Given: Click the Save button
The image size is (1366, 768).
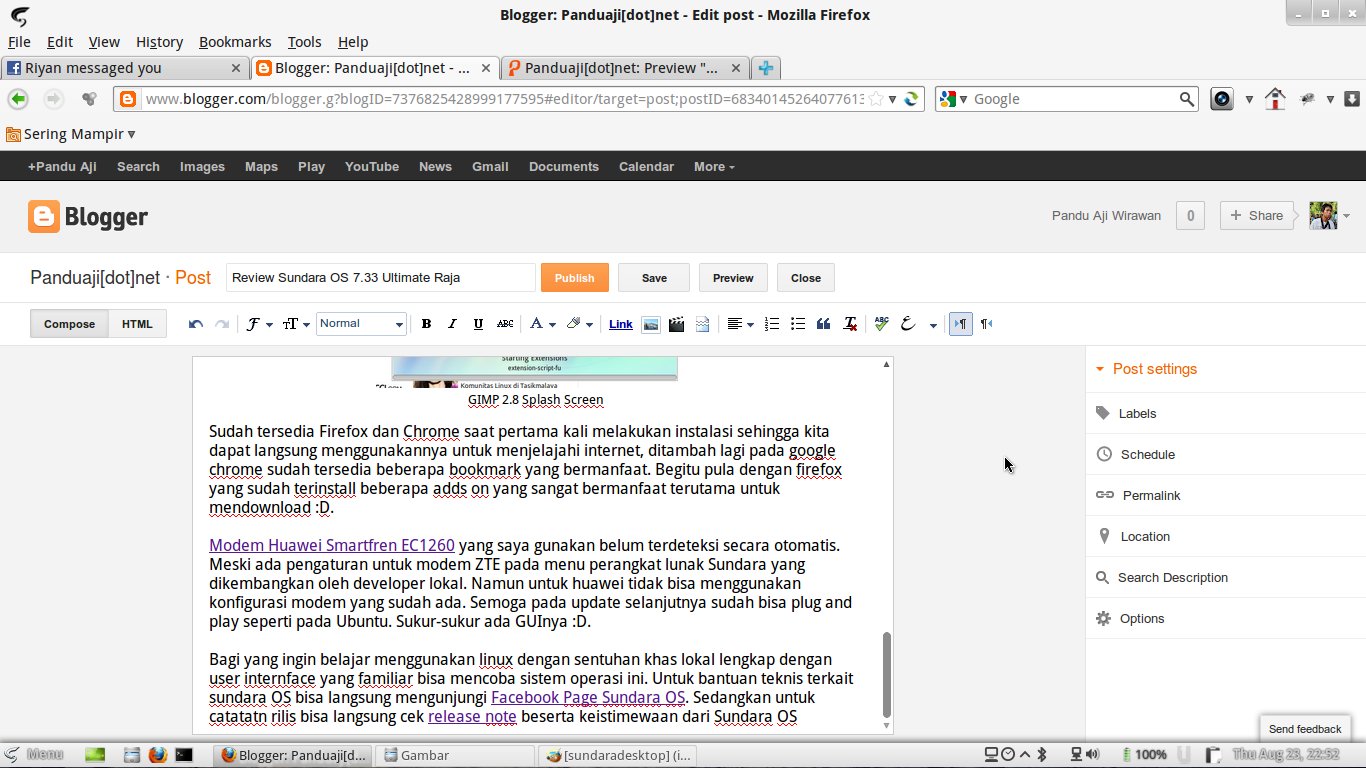Looking at the screenshot, I should point(654,278).
